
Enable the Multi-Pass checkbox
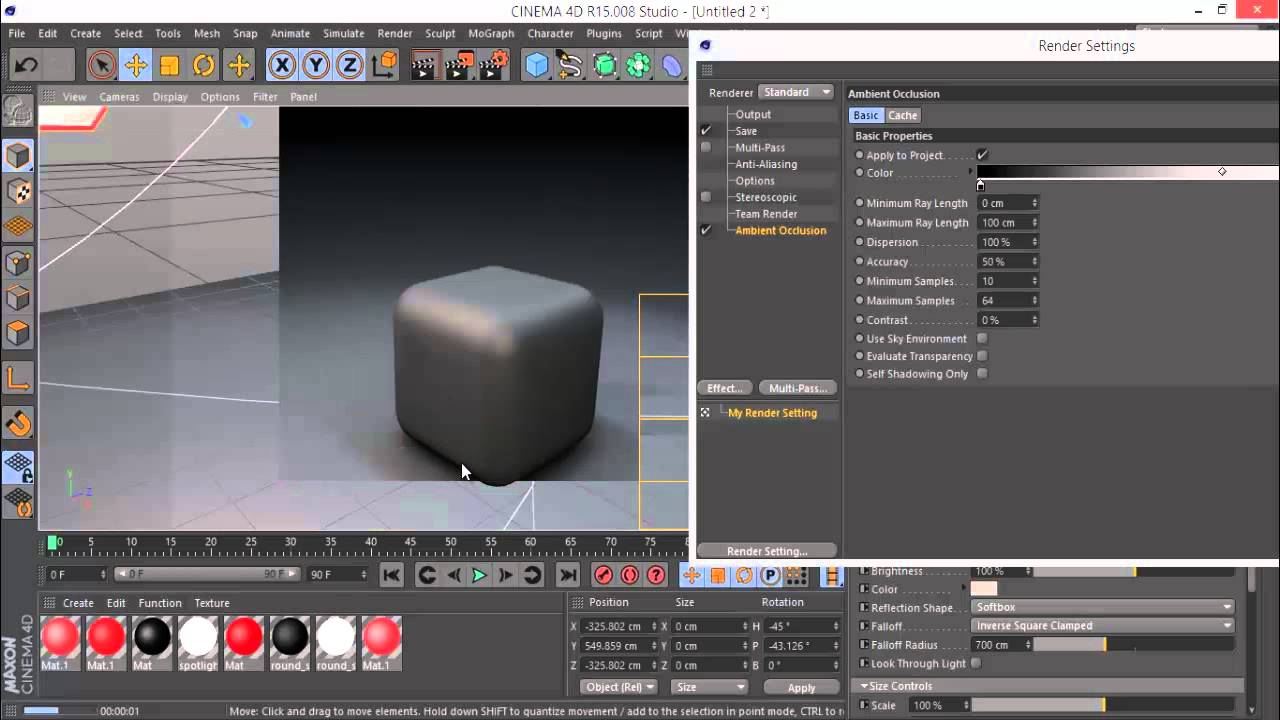tap(706, 147)
